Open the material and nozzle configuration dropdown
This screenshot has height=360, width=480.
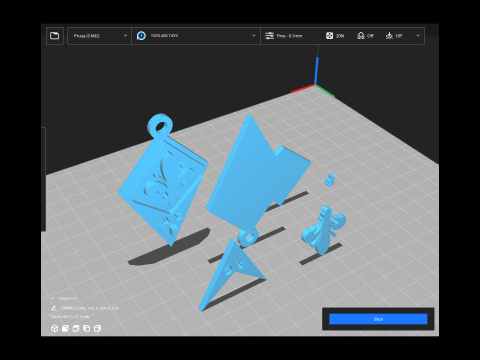pyautogui.click(x=196, y=36)
